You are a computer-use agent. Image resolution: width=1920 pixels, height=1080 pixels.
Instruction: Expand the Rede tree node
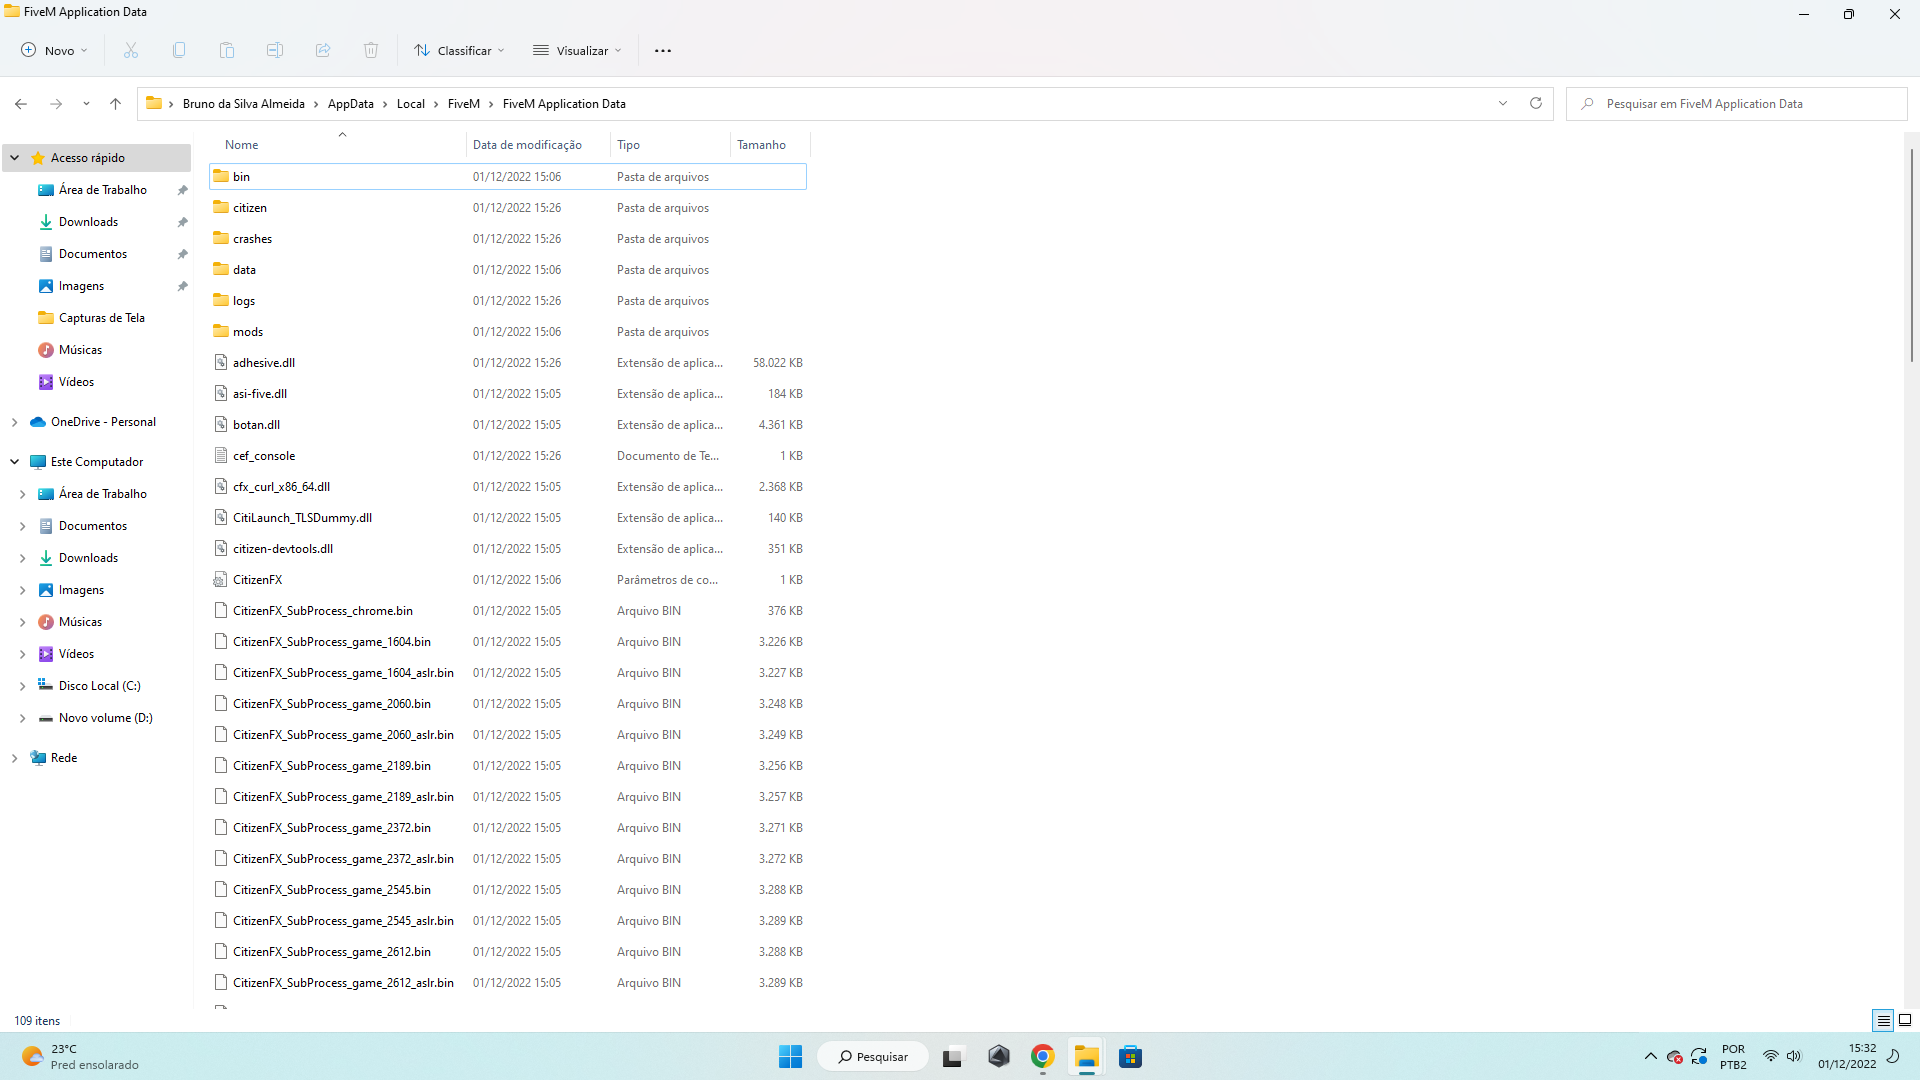(x=15, y=758)
